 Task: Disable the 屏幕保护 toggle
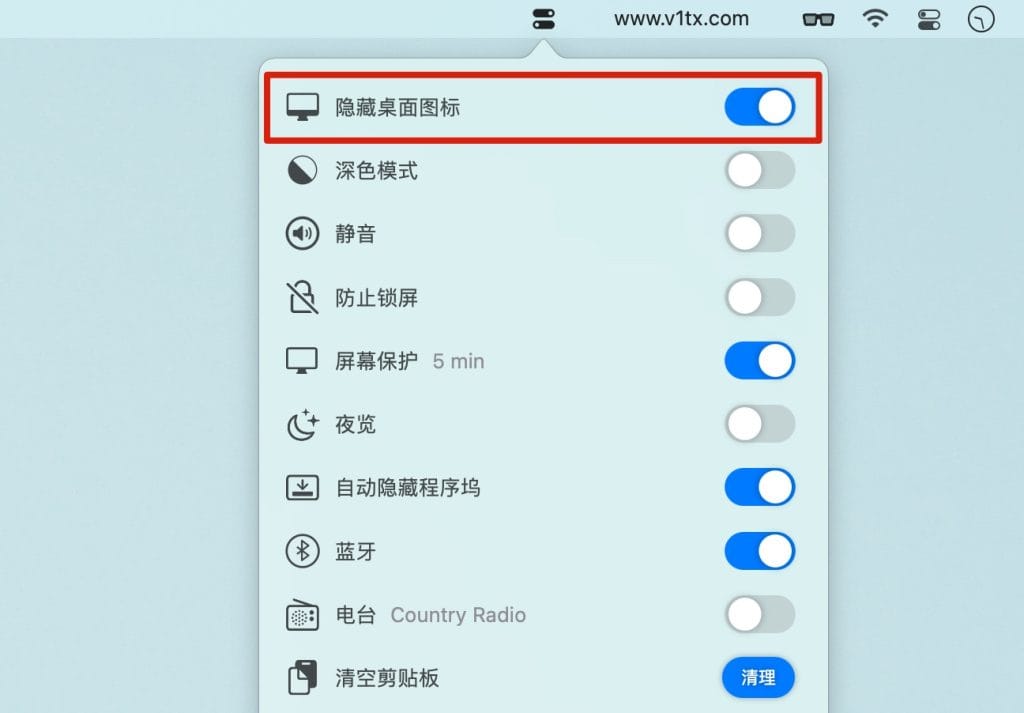[760, 360]
